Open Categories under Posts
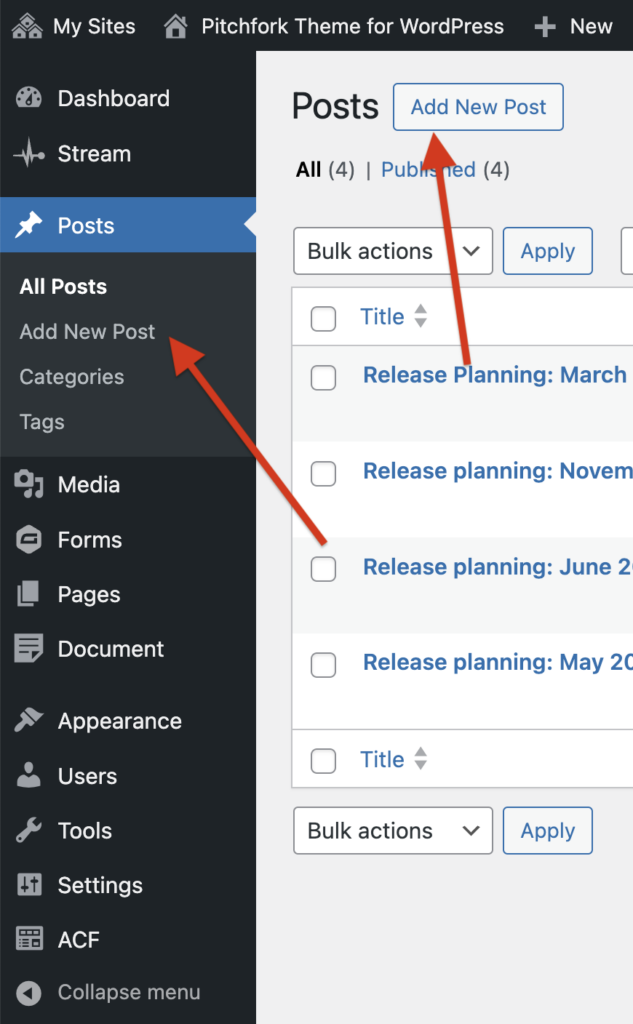 tap(72, 377)
